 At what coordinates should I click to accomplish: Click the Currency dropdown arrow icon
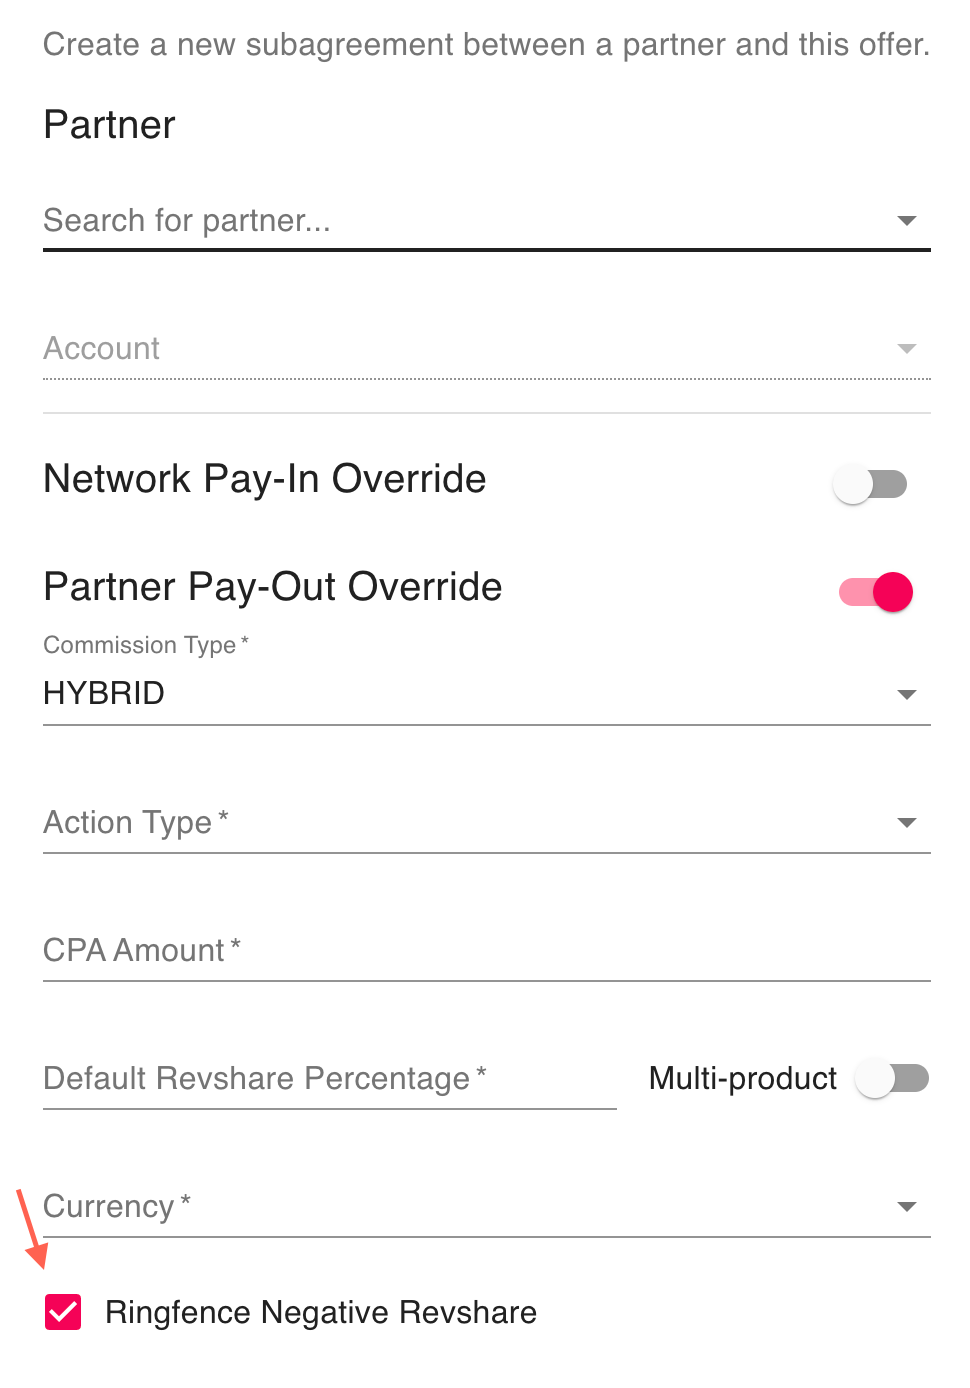pos(906,1207)
